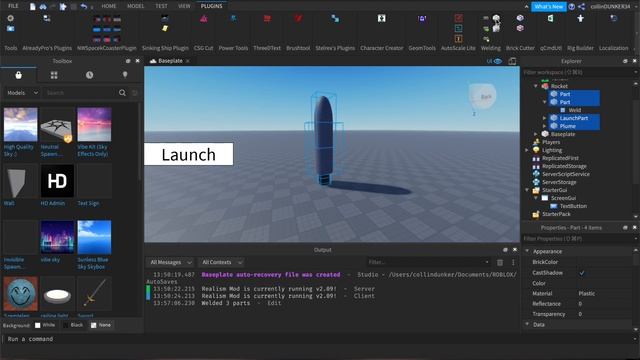Click the GeomTools plugin icon
640x360 pixels.
click(422, 19)
